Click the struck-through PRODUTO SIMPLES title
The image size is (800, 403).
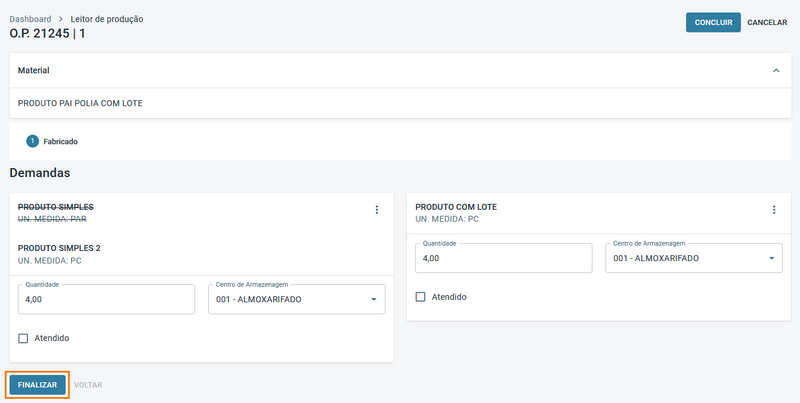(56, 207)
